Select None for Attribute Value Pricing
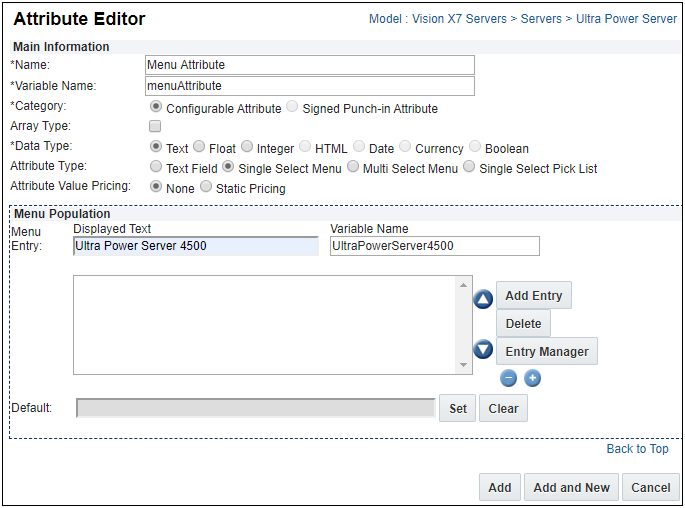Image resolution: width=685 pixels, height=508 pixels. [x=156, y=187]
